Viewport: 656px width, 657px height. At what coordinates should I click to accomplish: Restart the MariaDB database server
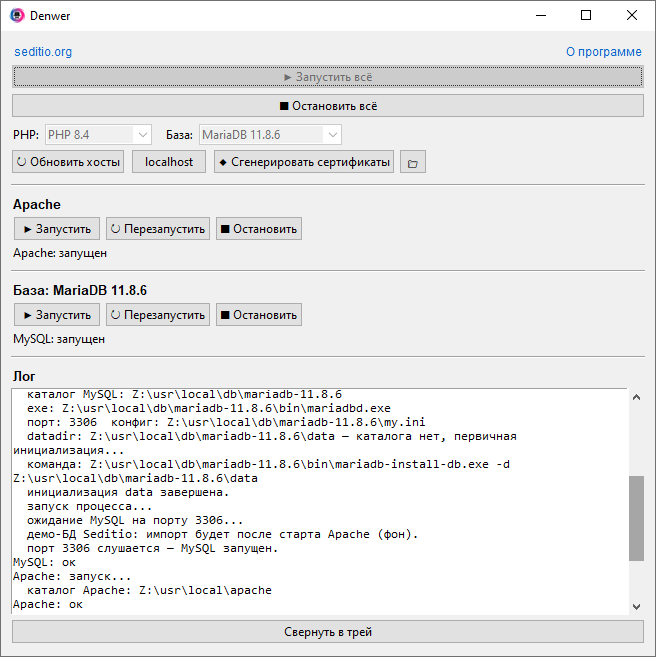[x=158, y=315]
